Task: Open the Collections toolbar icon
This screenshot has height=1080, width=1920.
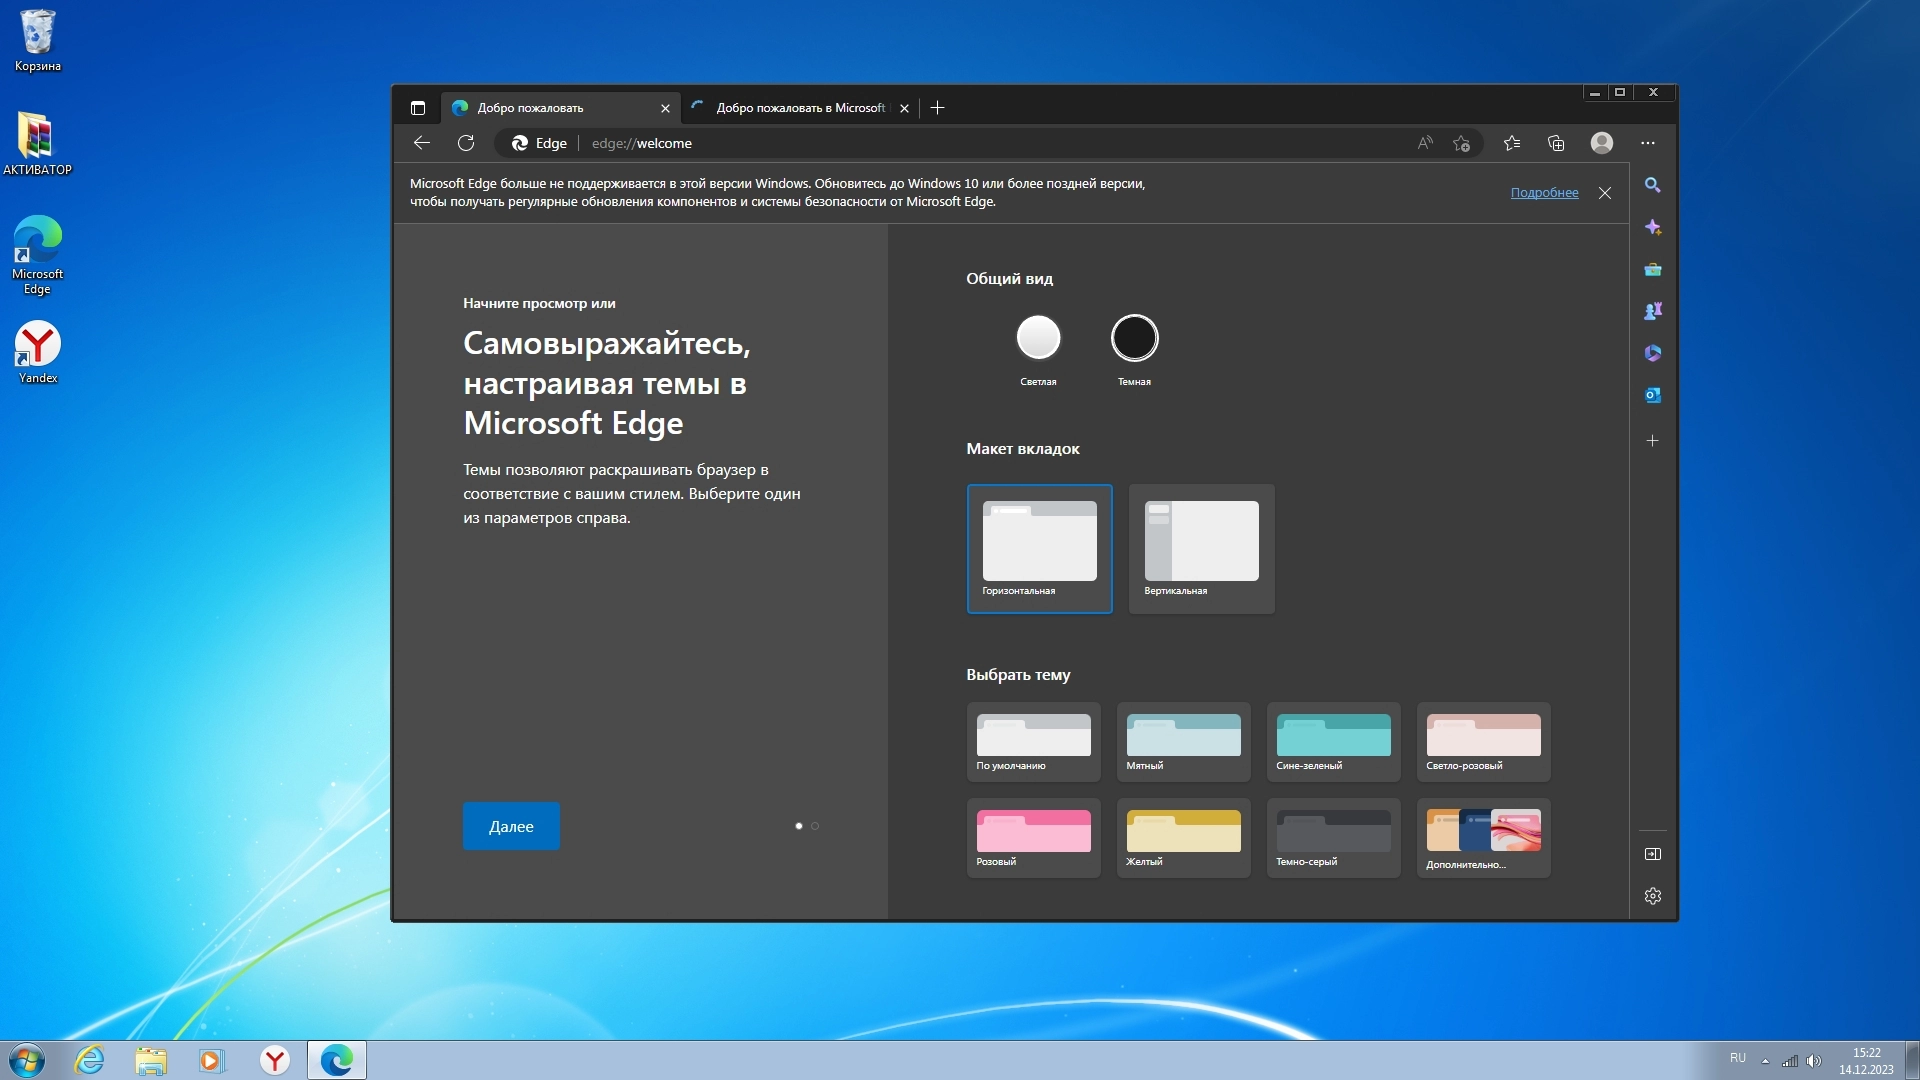Action: click(1556, 143)
